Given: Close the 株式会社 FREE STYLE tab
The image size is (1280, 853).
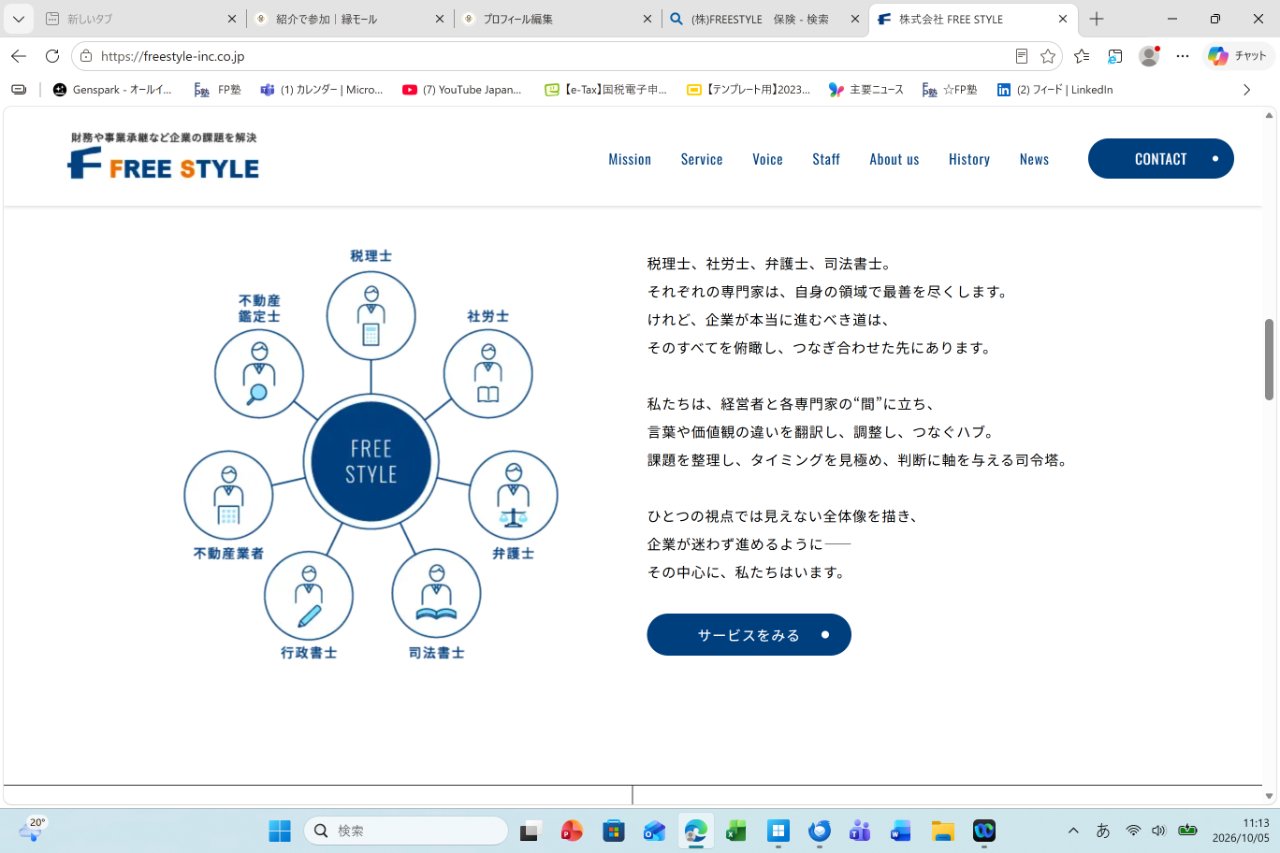Looking at the screenshot, I should [1064, 19].
